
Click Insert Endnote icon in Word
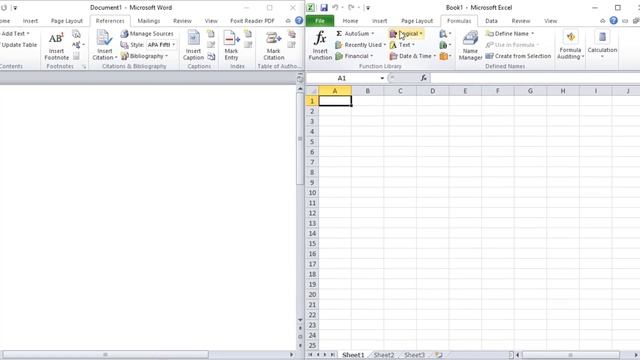tap(76, 34)
